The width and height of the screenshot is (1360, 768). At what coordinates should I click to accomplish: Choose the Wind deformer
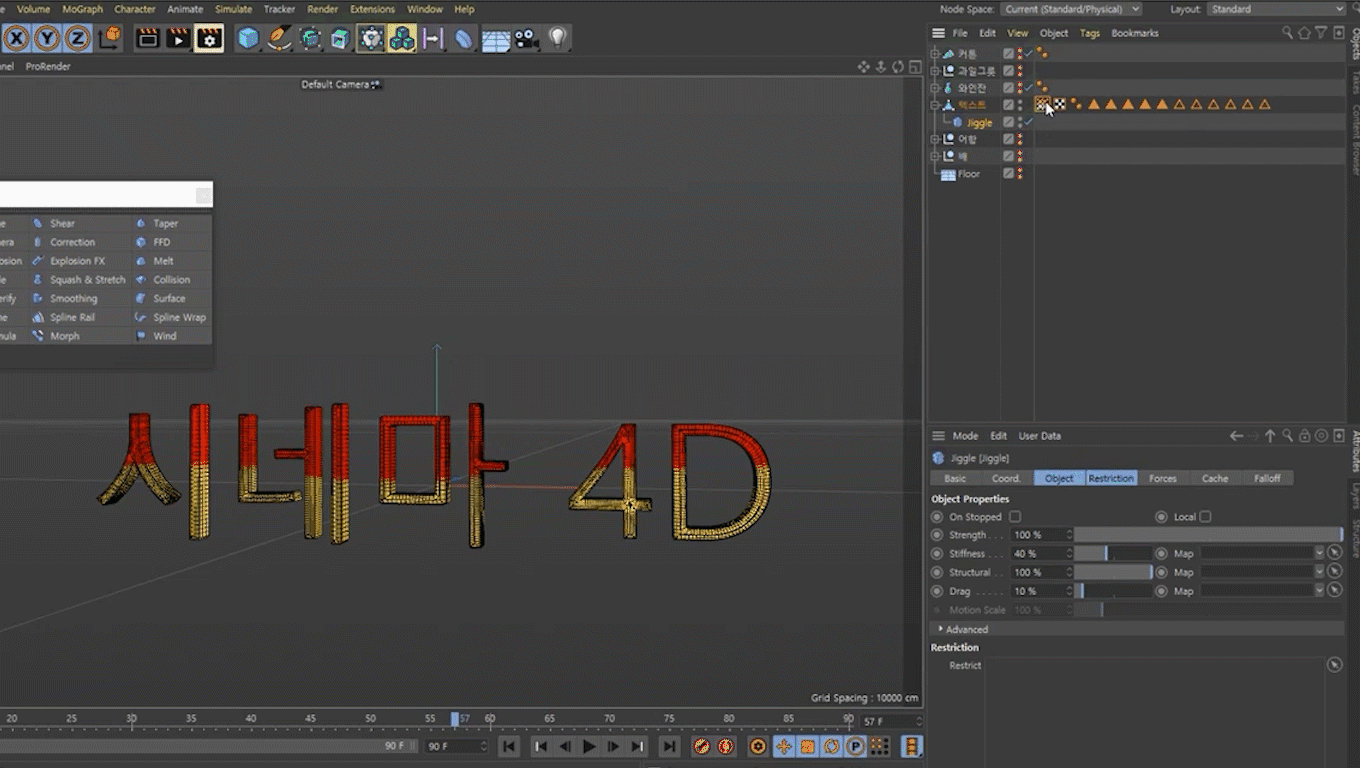(x=156, y=336)
